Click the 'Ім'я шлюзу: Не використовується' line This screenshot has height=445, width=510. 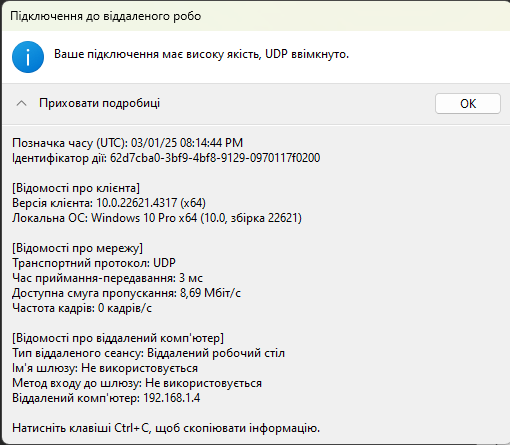[x=105, y=368]
